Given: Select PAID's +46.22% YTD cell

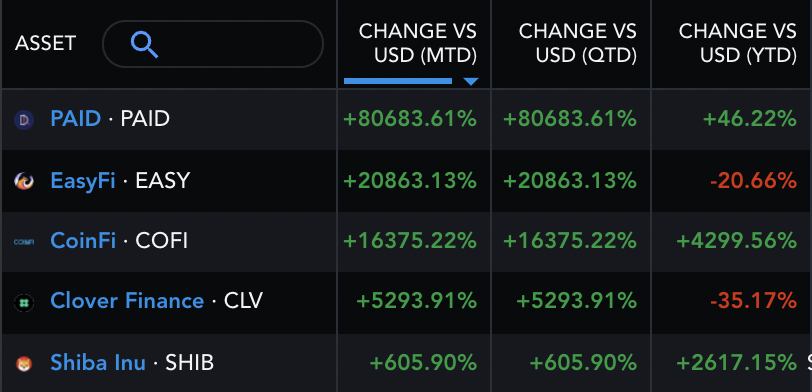Looking at the screenshot, I should 749,119.
